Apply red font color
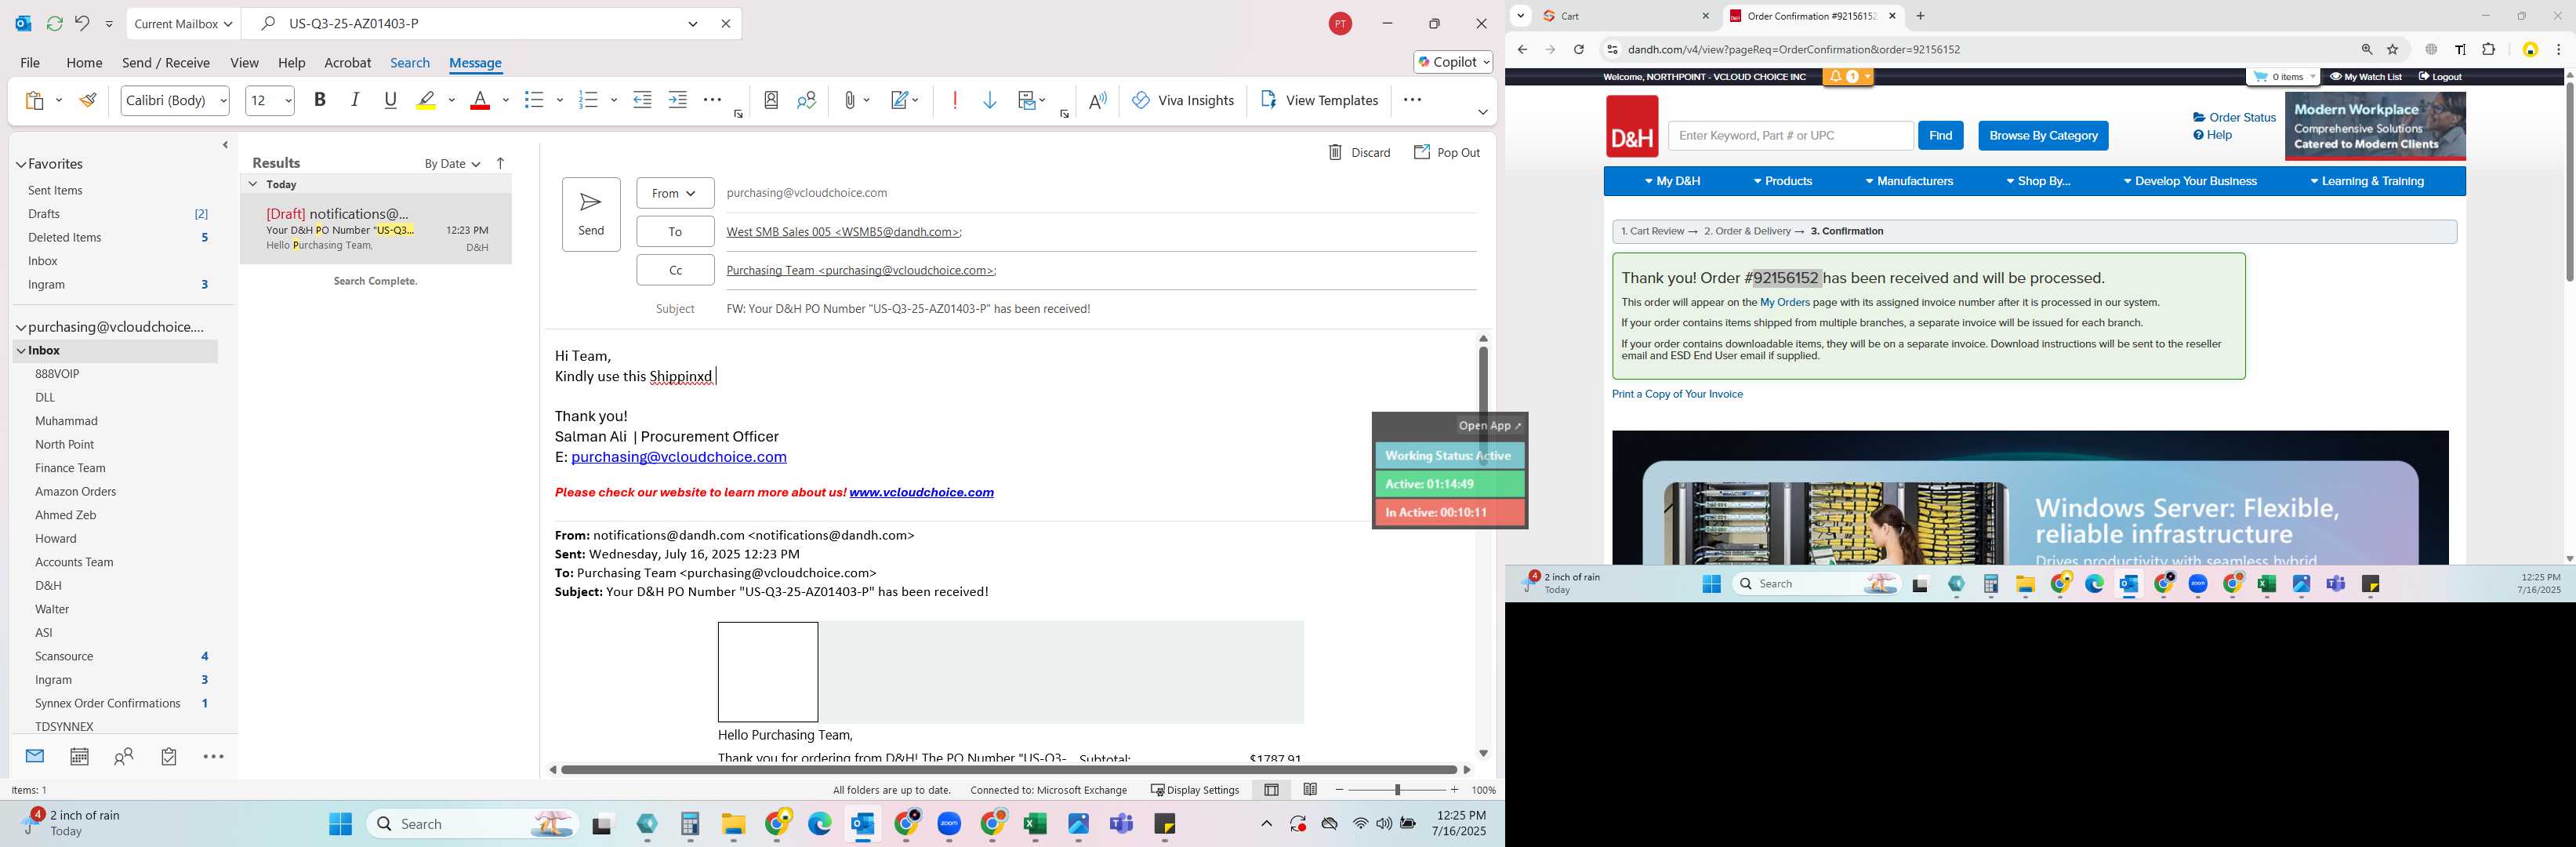2576x847 pixels. [x=480, y=100]
